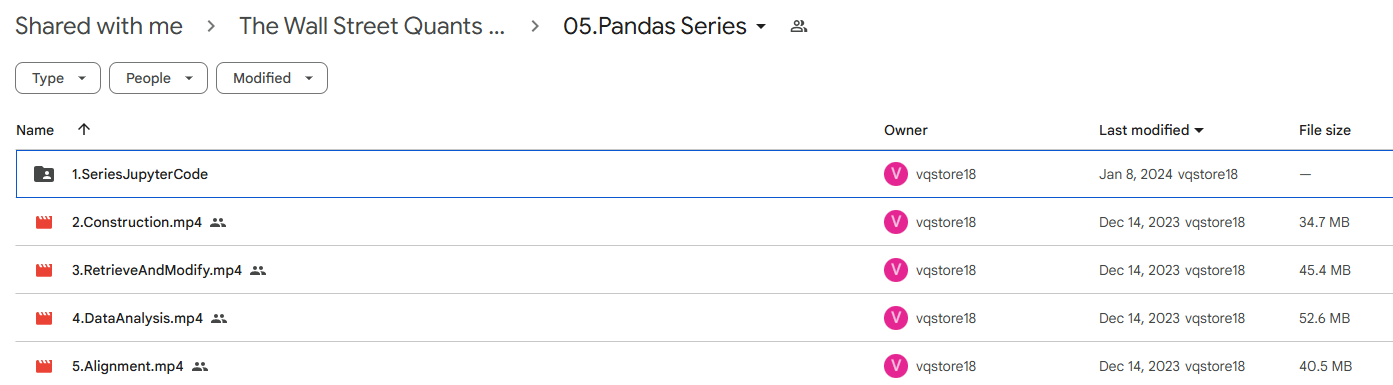Expand the 05.Pandas Series folder menu arrow
This screenshot has height=385, width=1393.
coord(761,27)
